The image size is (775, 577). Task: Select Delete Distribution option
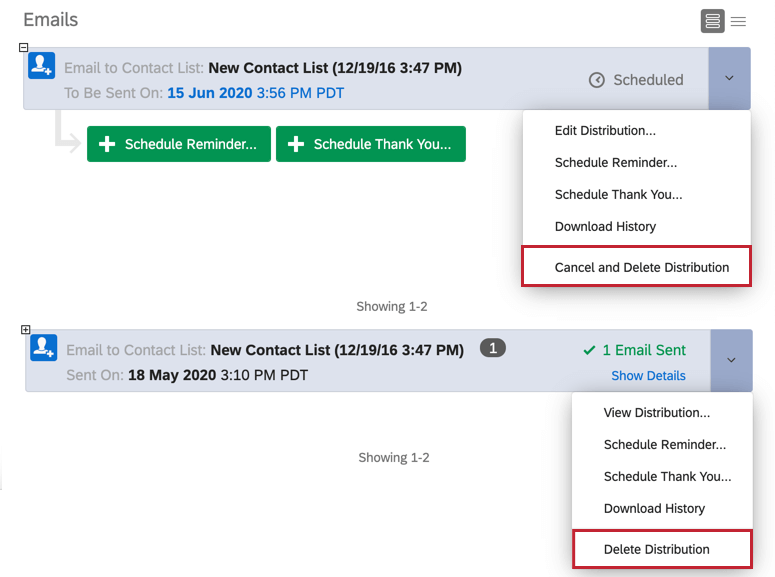click(x=662, y=549)
